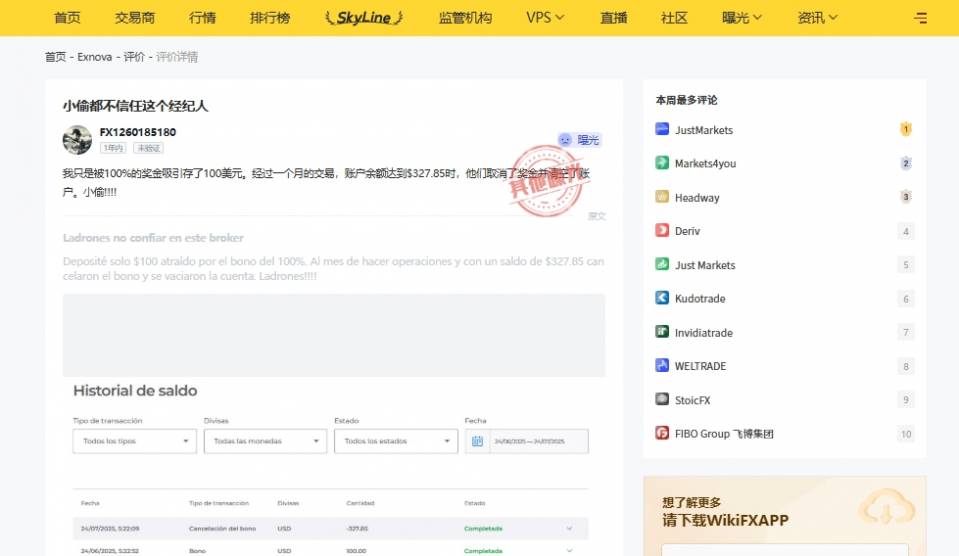The height and width of the screenshot is (556, 959).
Task: Open 行情 in the navigation bar
Action: click(202, 18)
